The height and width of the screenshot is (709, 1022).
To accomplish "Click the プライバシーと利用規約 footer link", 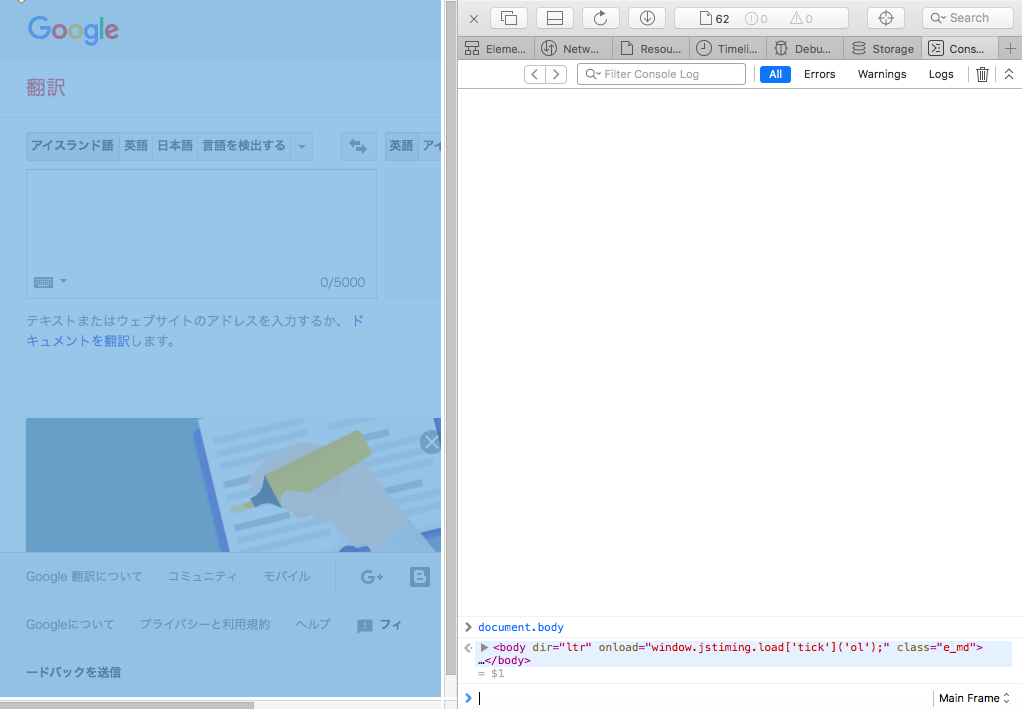I will (x=205, y=624).
